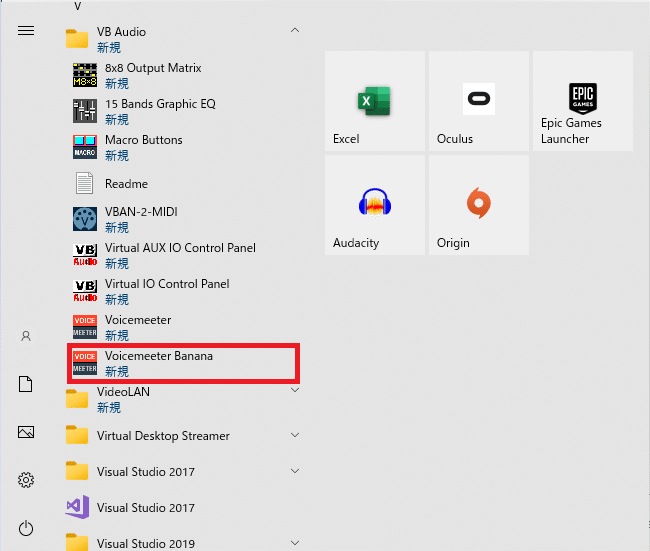
Task: Click the "15 Bands Graphic EQ" label
Action: pos(160,104)
